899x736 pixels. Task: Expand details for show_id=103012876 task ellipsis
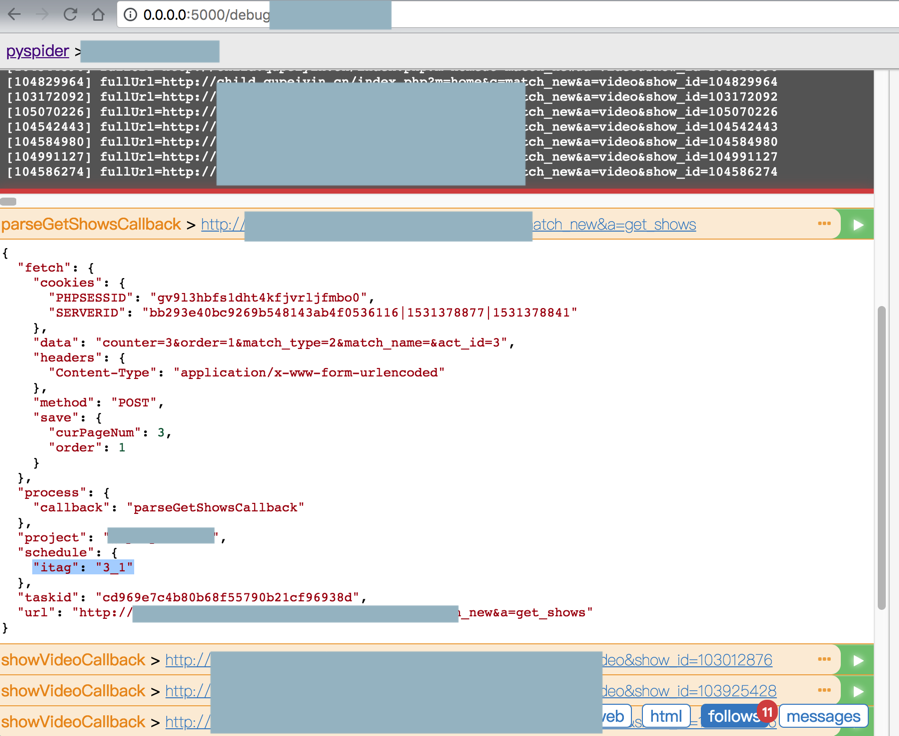[x=824, y=659]
